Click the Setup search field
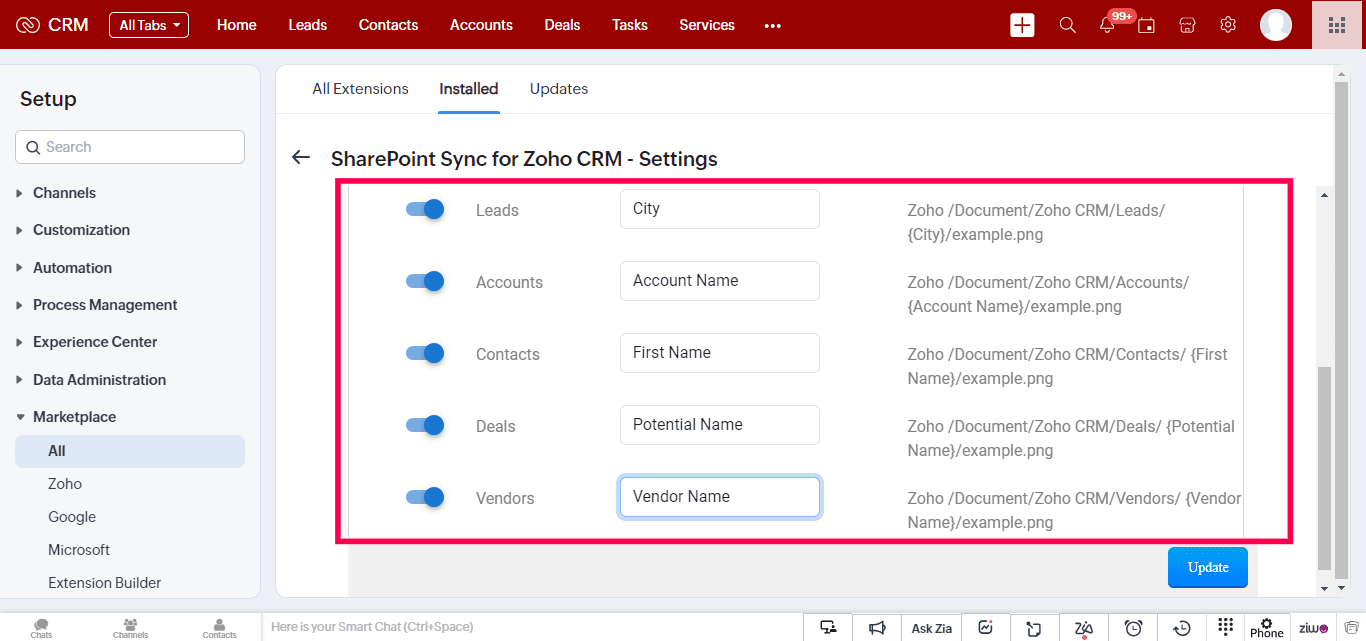Screen dimensions: 1366x641 pyautogui.click(x=130, y=147)
